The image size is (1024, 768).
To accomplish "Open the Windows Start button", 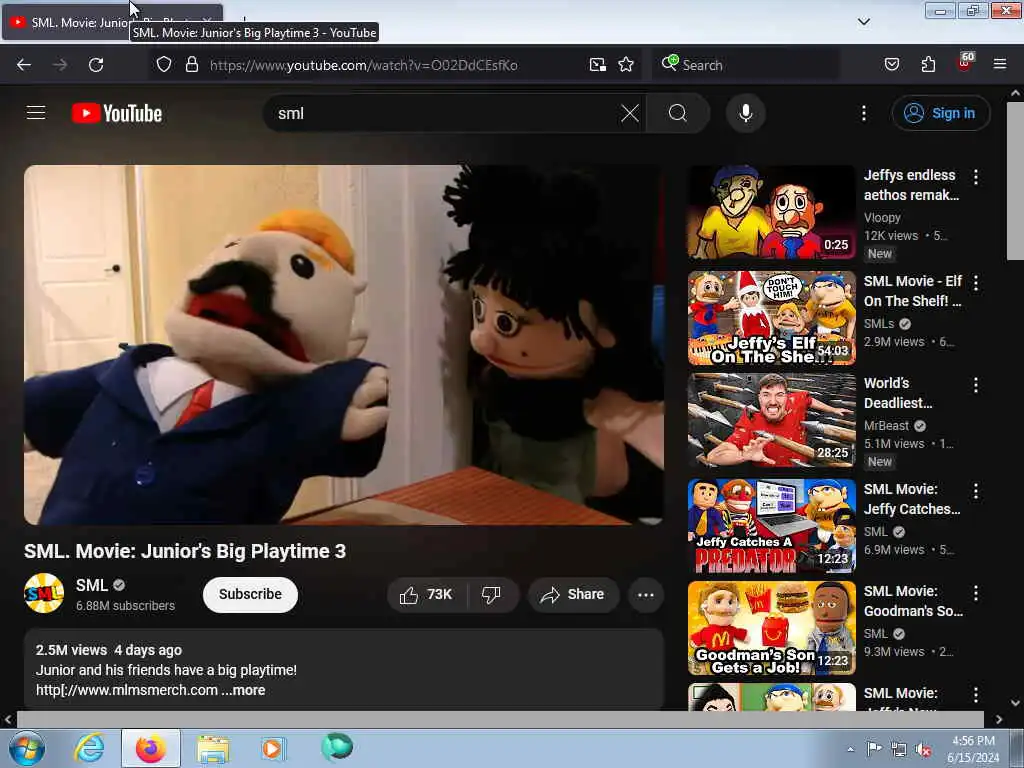I will point(27,748).
